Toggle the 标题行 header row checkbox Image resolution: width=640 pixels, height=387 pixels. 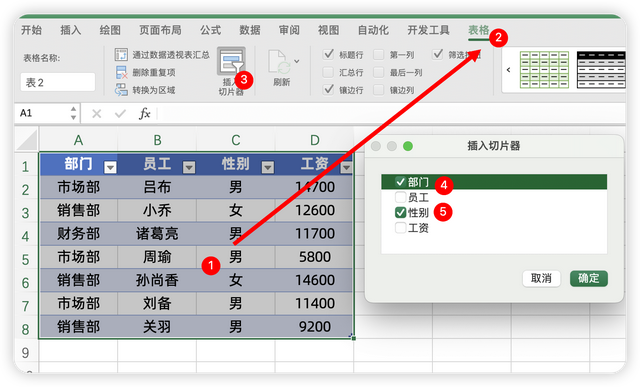click(x=328, y=54)
